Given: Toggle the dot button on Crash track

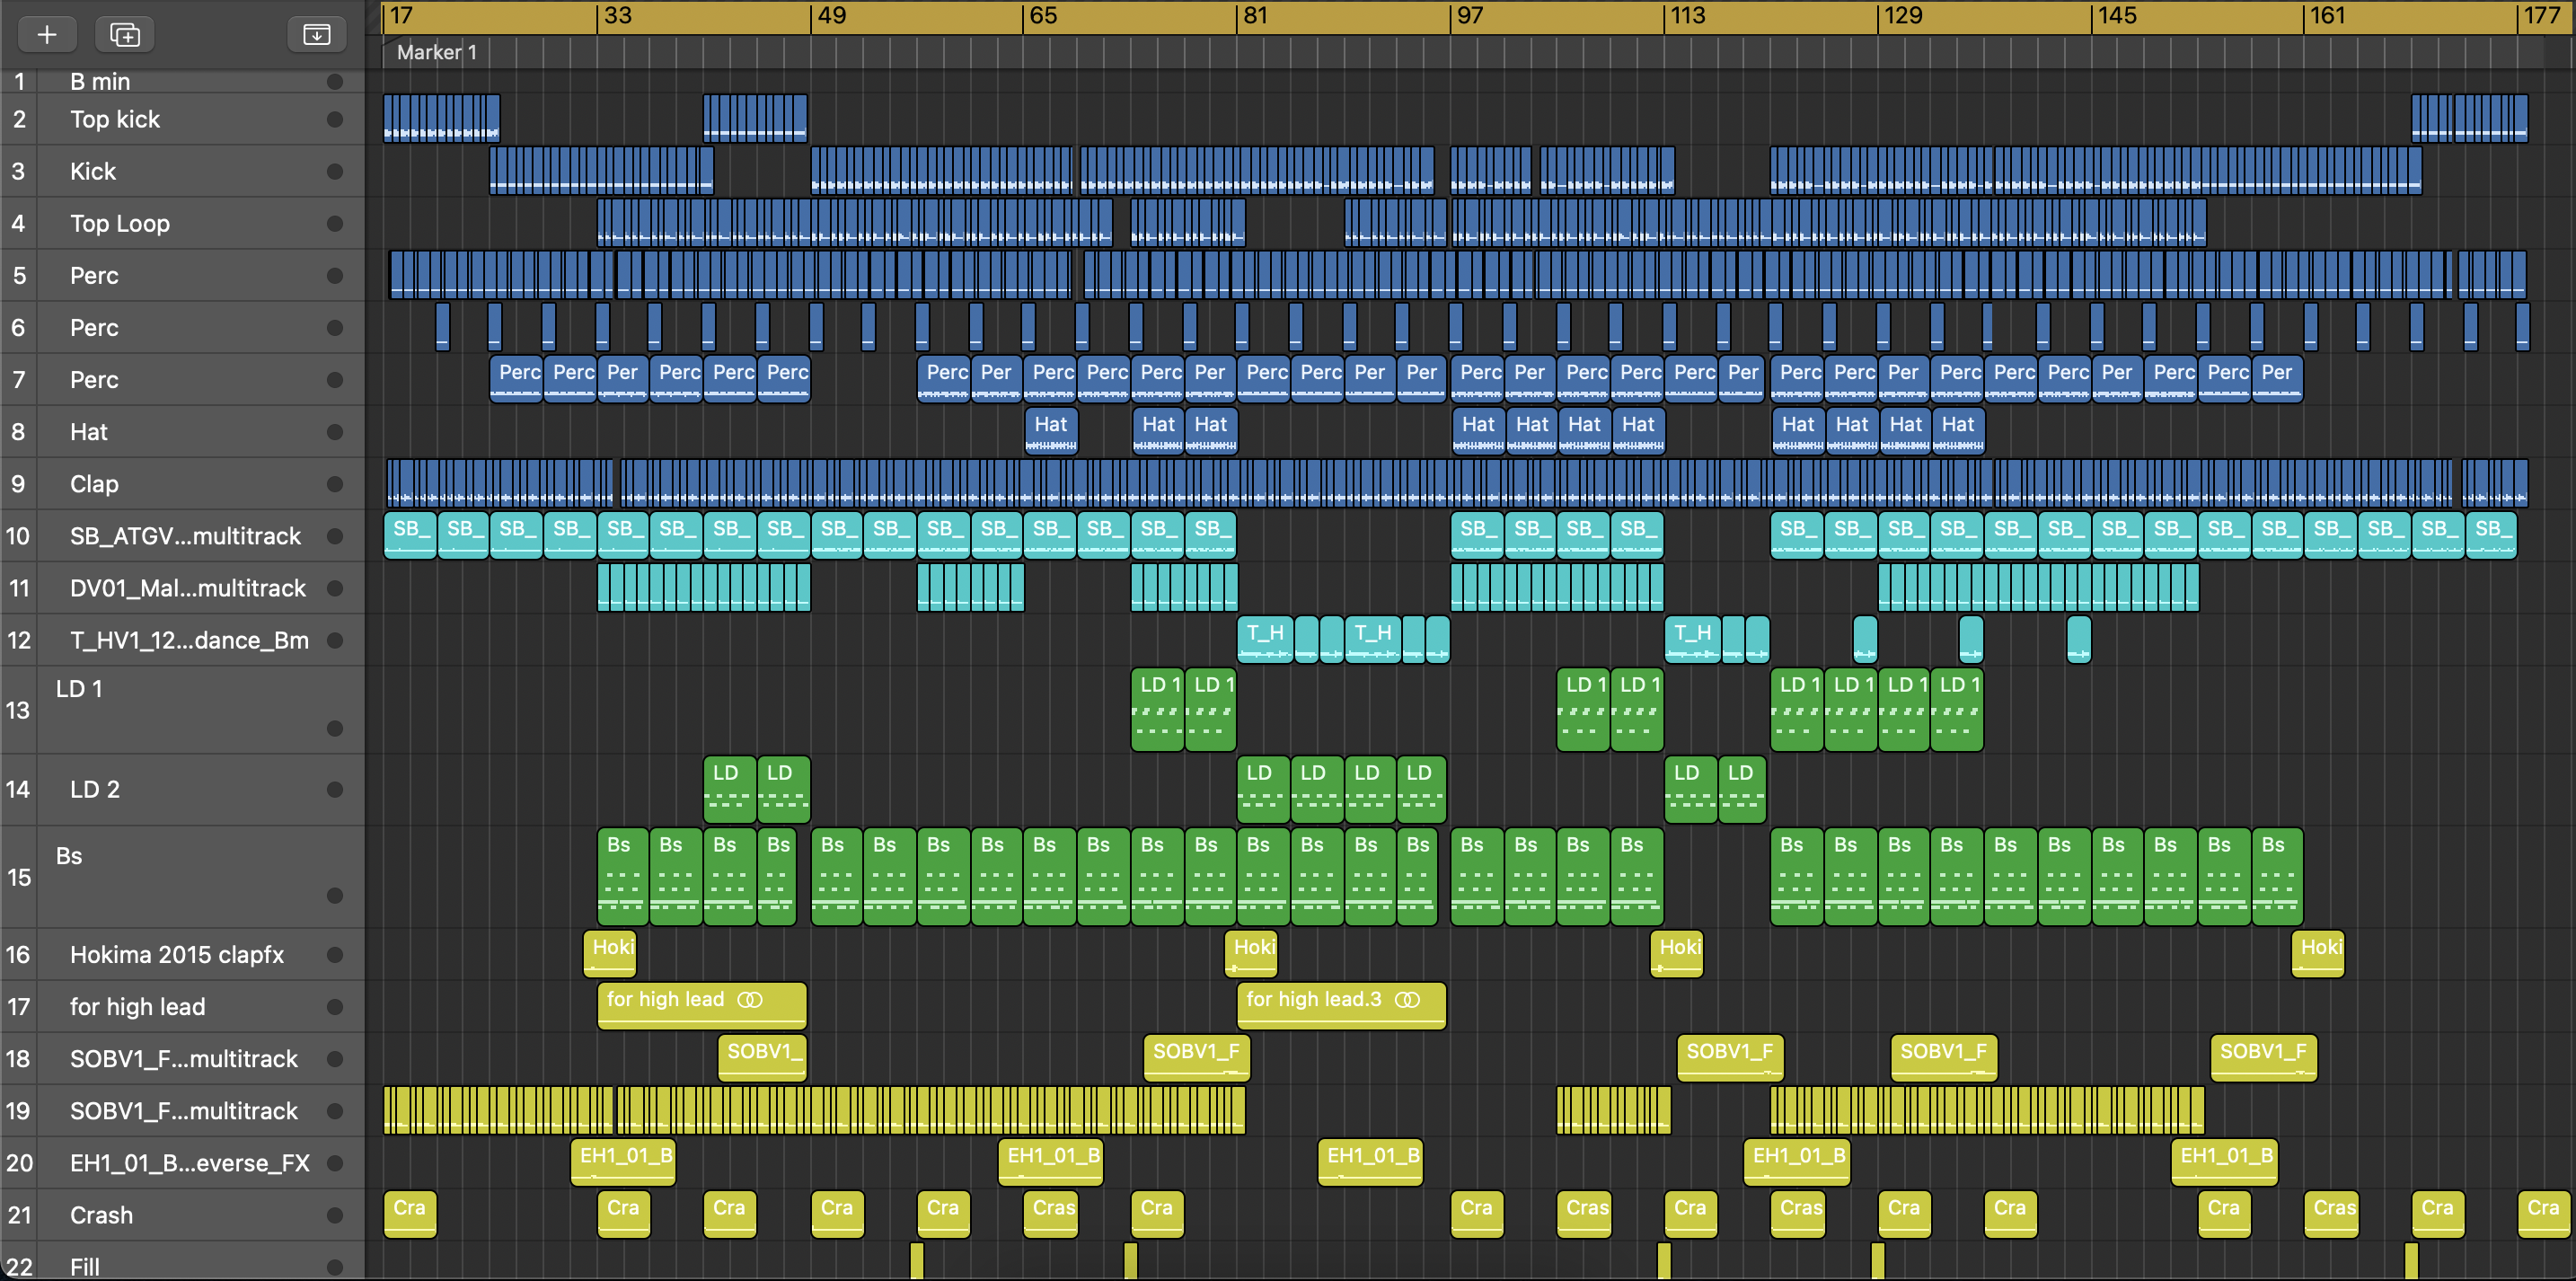Looking at the screenshot, I should pos(335,1216).
